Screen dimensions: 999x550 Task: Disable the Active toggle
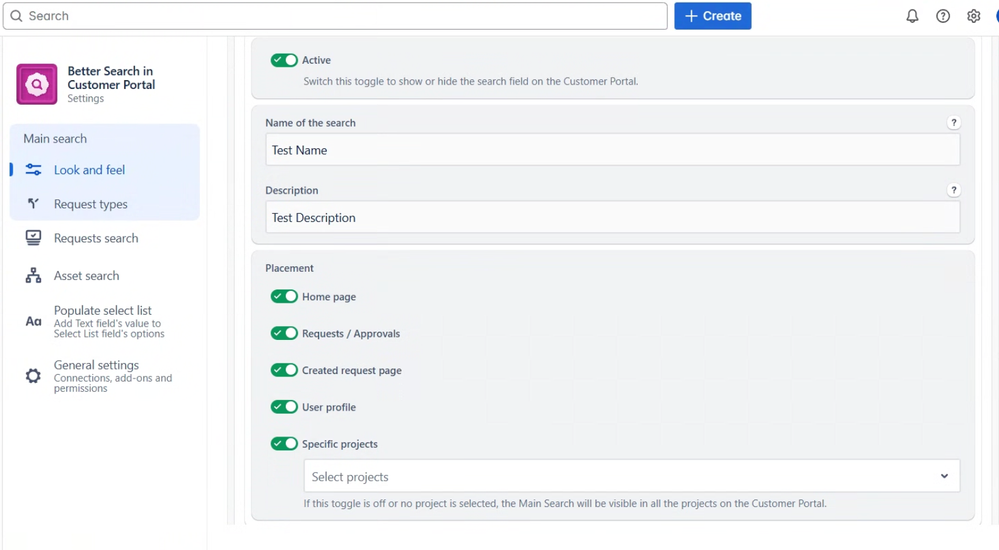click(x=284, y=60)
